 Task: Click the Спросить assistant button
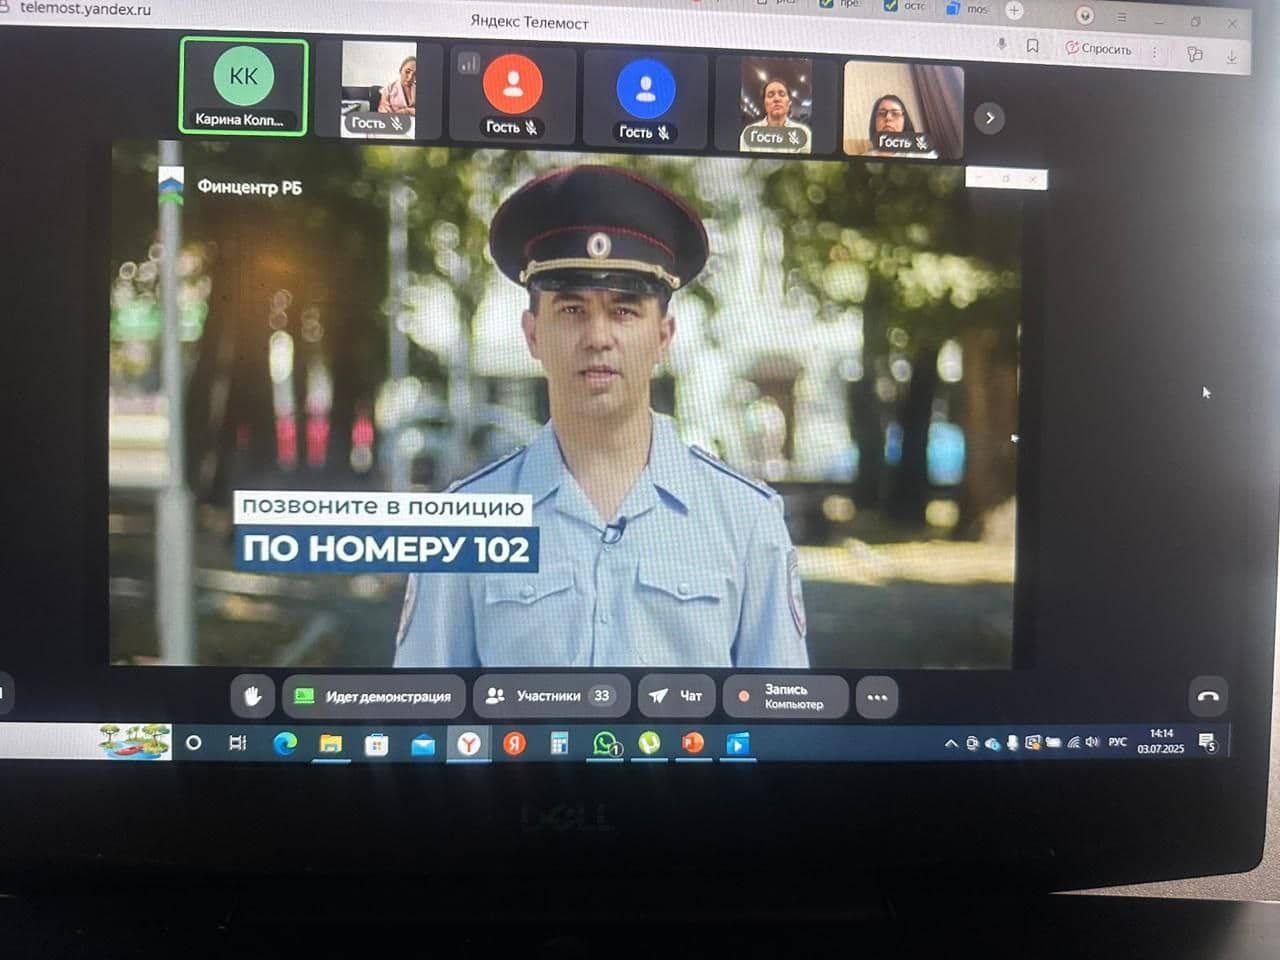[1098, 48]
